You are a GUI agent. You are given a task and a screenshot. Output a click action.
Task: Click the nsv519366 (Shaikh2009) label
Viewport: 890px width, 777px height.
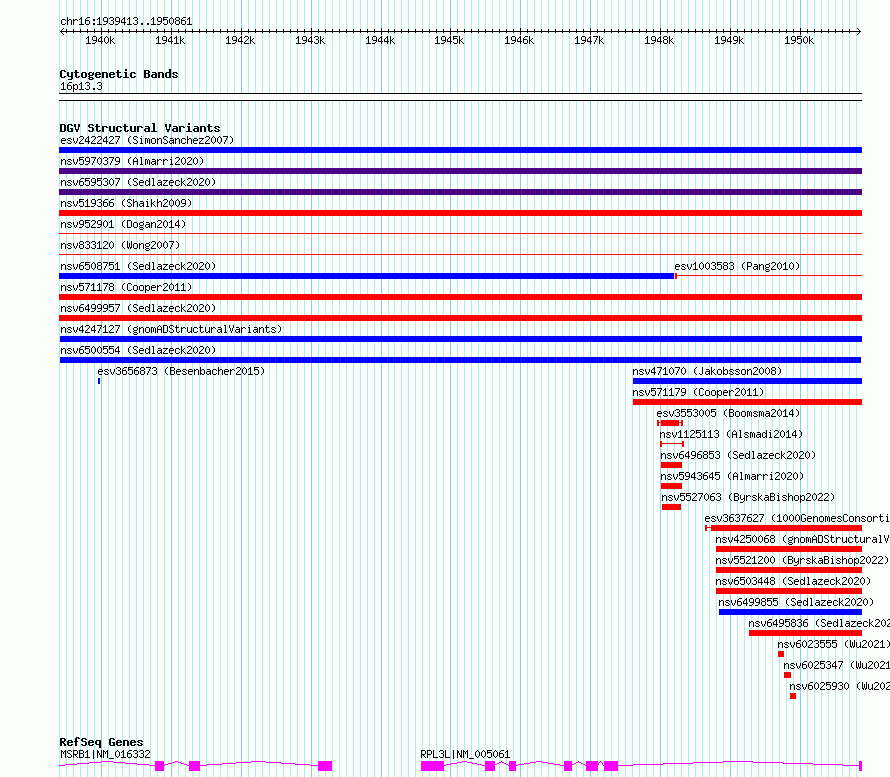[126, 203]
